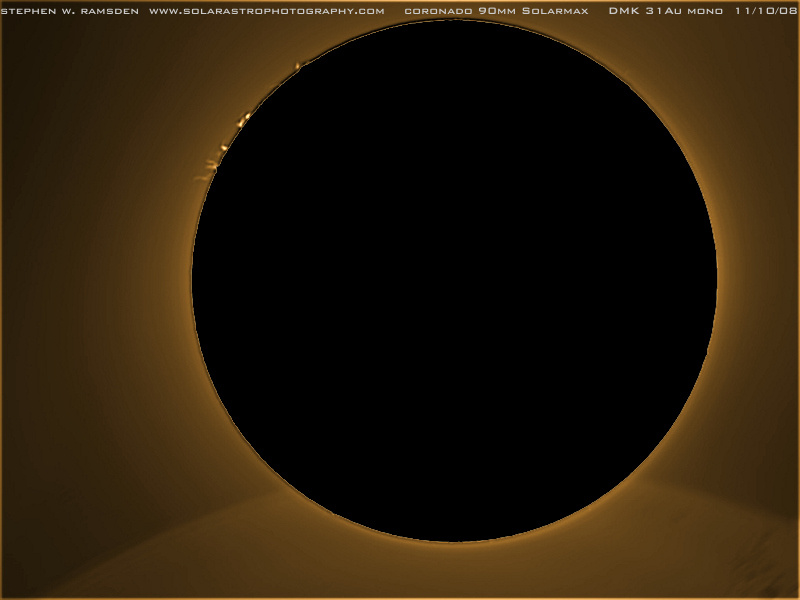Click the www.solarastrophotography.com caption text
Screen dimensions: 800x600
coord(267,11)
